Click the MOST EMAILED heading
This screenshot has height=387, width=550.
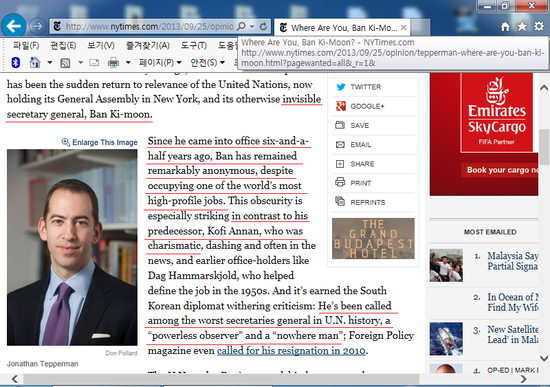(490, 232)
